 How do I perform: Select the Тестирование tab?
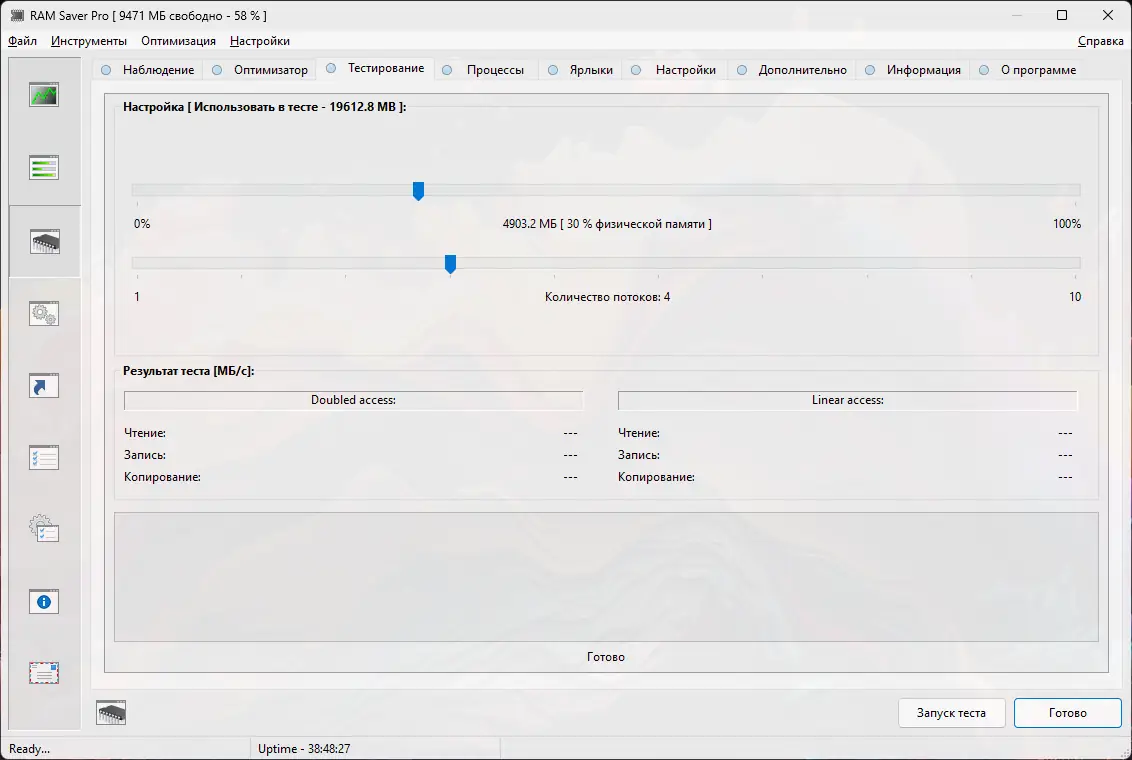[375, 68]
